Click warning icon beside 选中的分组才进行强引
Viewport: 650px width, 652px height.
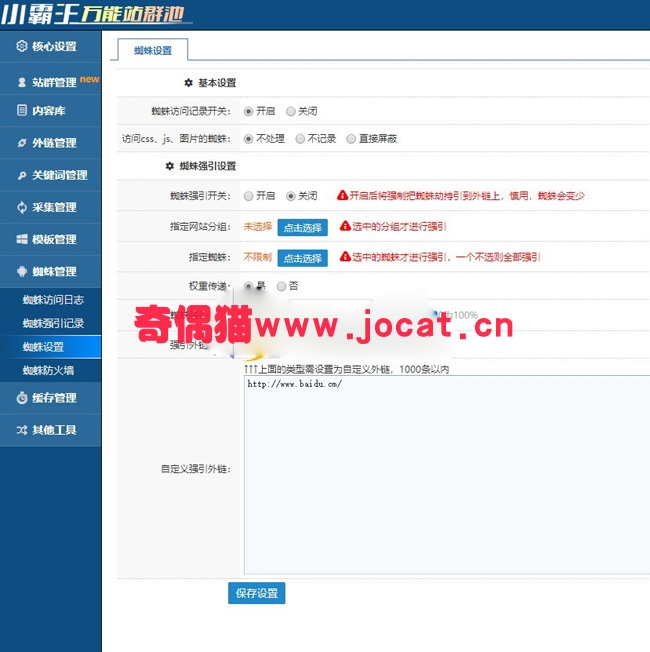pos(345,226)
